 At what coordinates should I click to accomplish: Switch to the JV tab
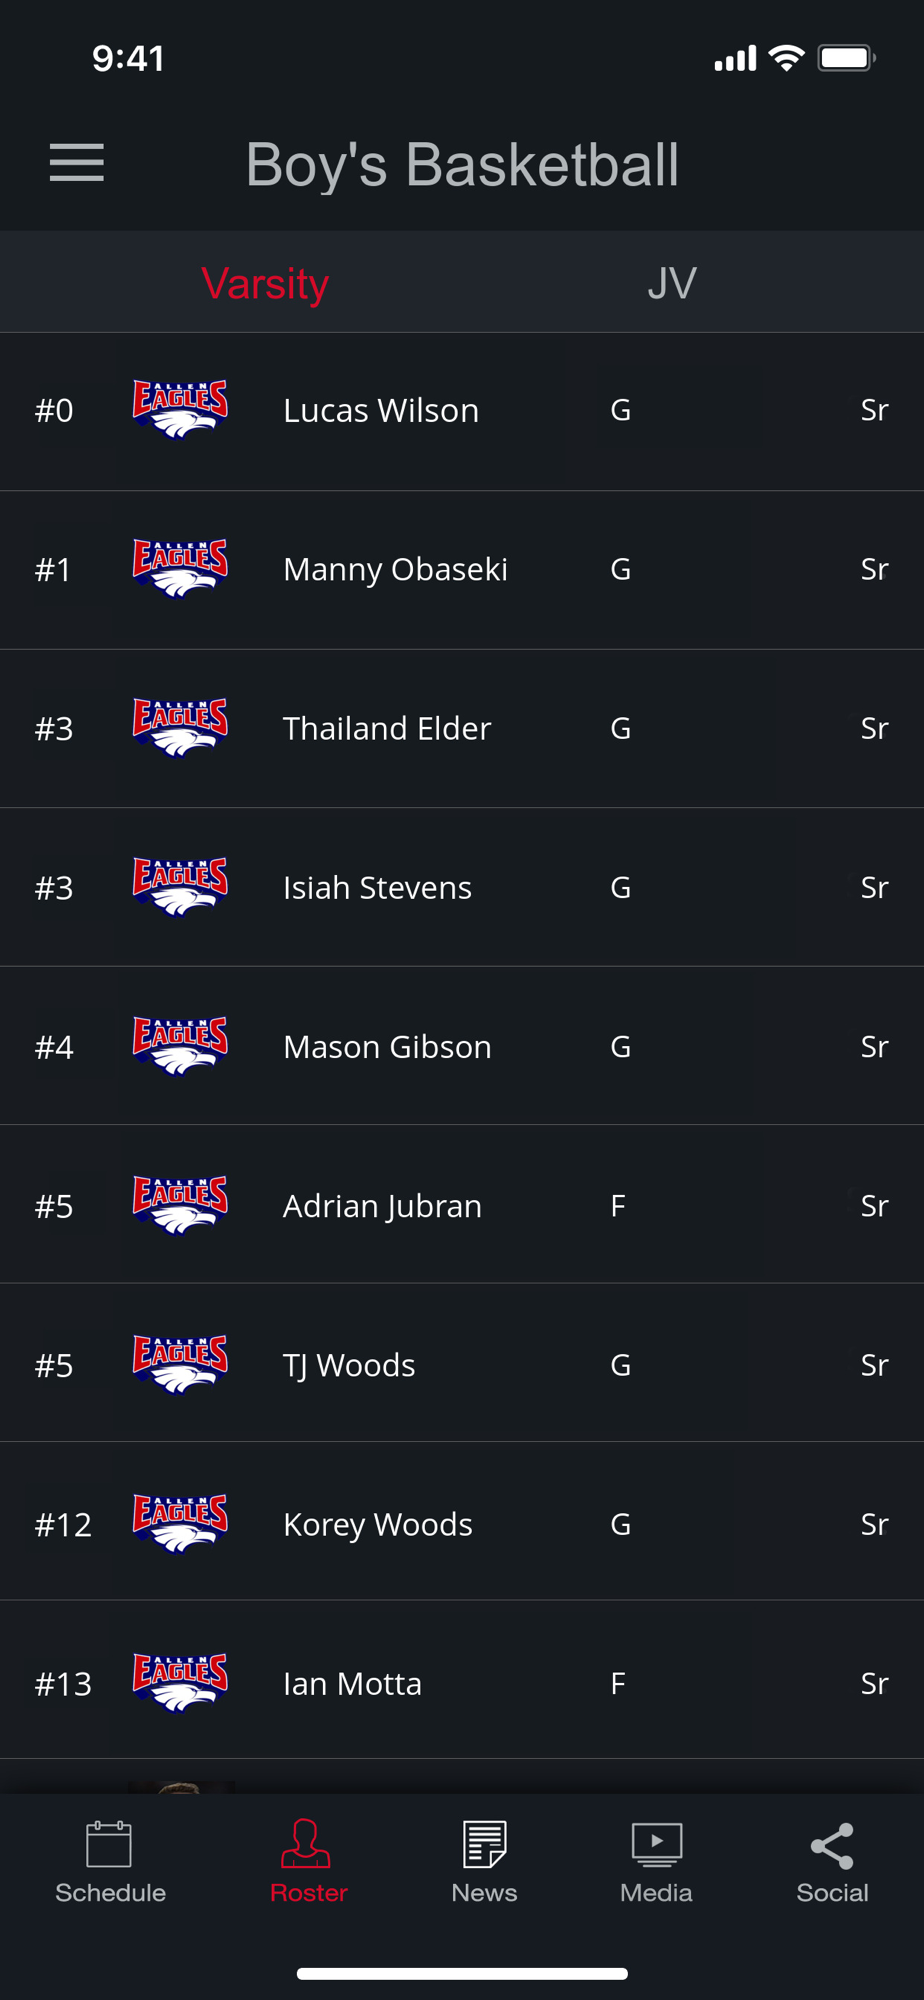[x=672, y=283]
